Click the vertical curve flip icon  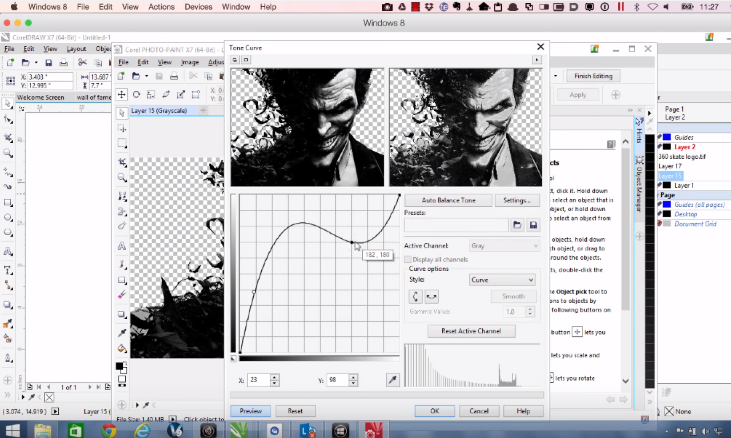(x=415, y=296)
